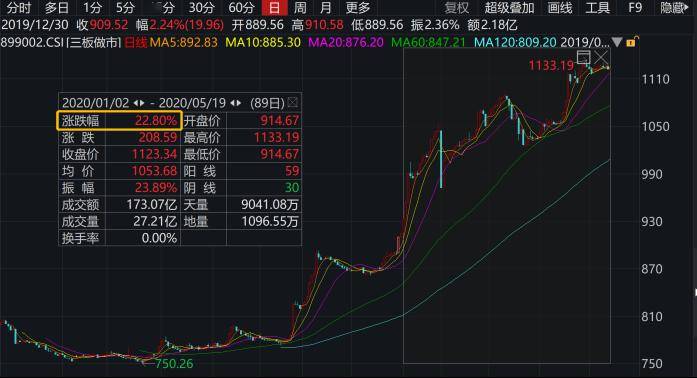Expand the indicator dropdown triangle after MA120
The height and width of the screenshot is (378, 697).
(617, 42)
